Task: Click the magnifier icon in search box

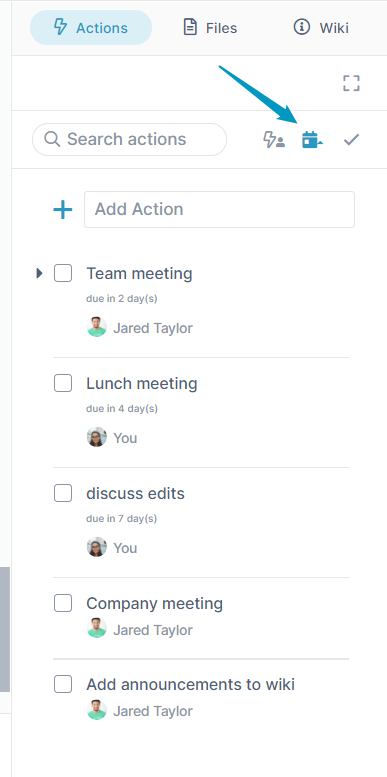Action: click(52, 139)
